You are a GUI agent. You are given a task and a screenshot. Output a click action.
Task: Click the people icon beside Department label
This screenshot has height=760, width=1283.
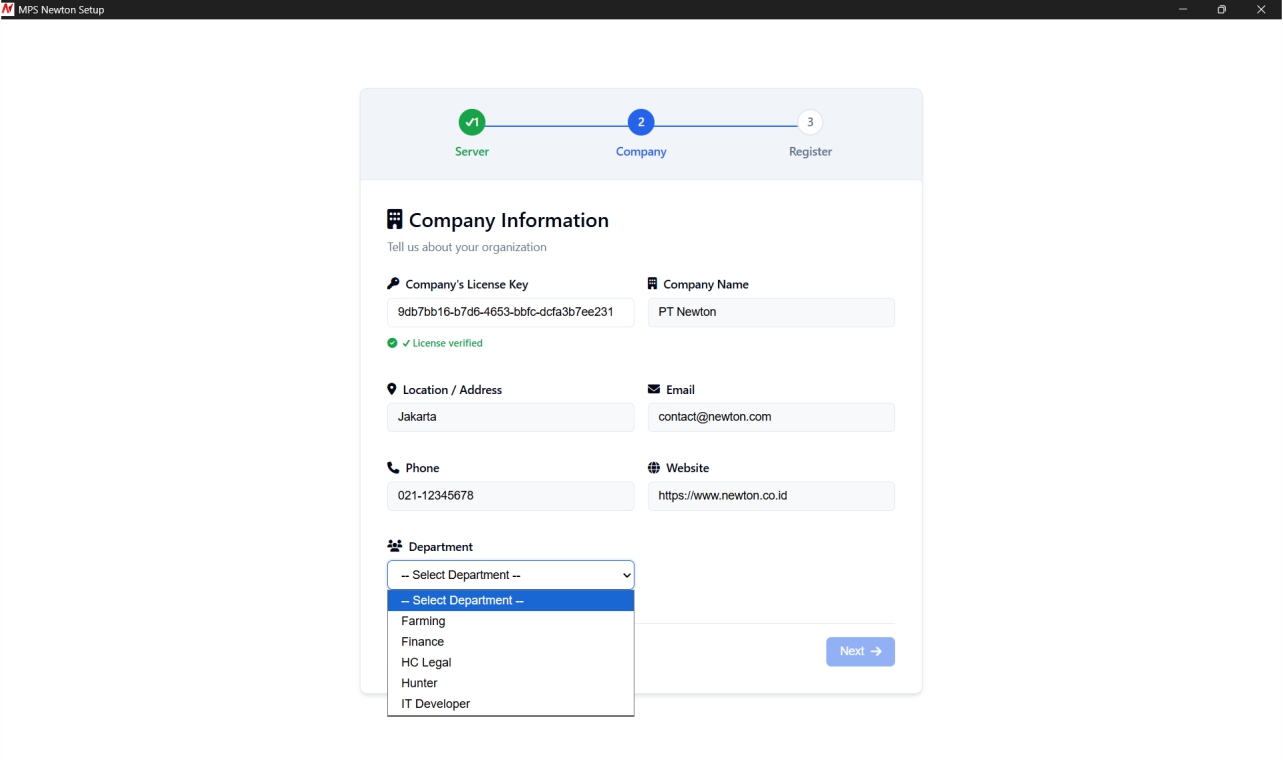pos(394,547)
